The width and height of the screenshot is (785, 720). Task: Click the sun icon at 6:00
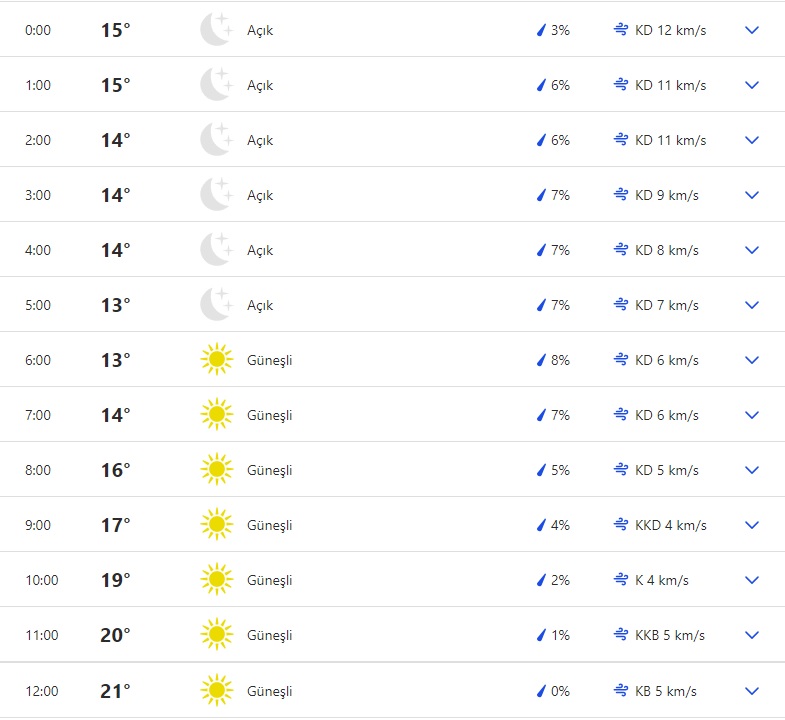(x=216, y=360)
